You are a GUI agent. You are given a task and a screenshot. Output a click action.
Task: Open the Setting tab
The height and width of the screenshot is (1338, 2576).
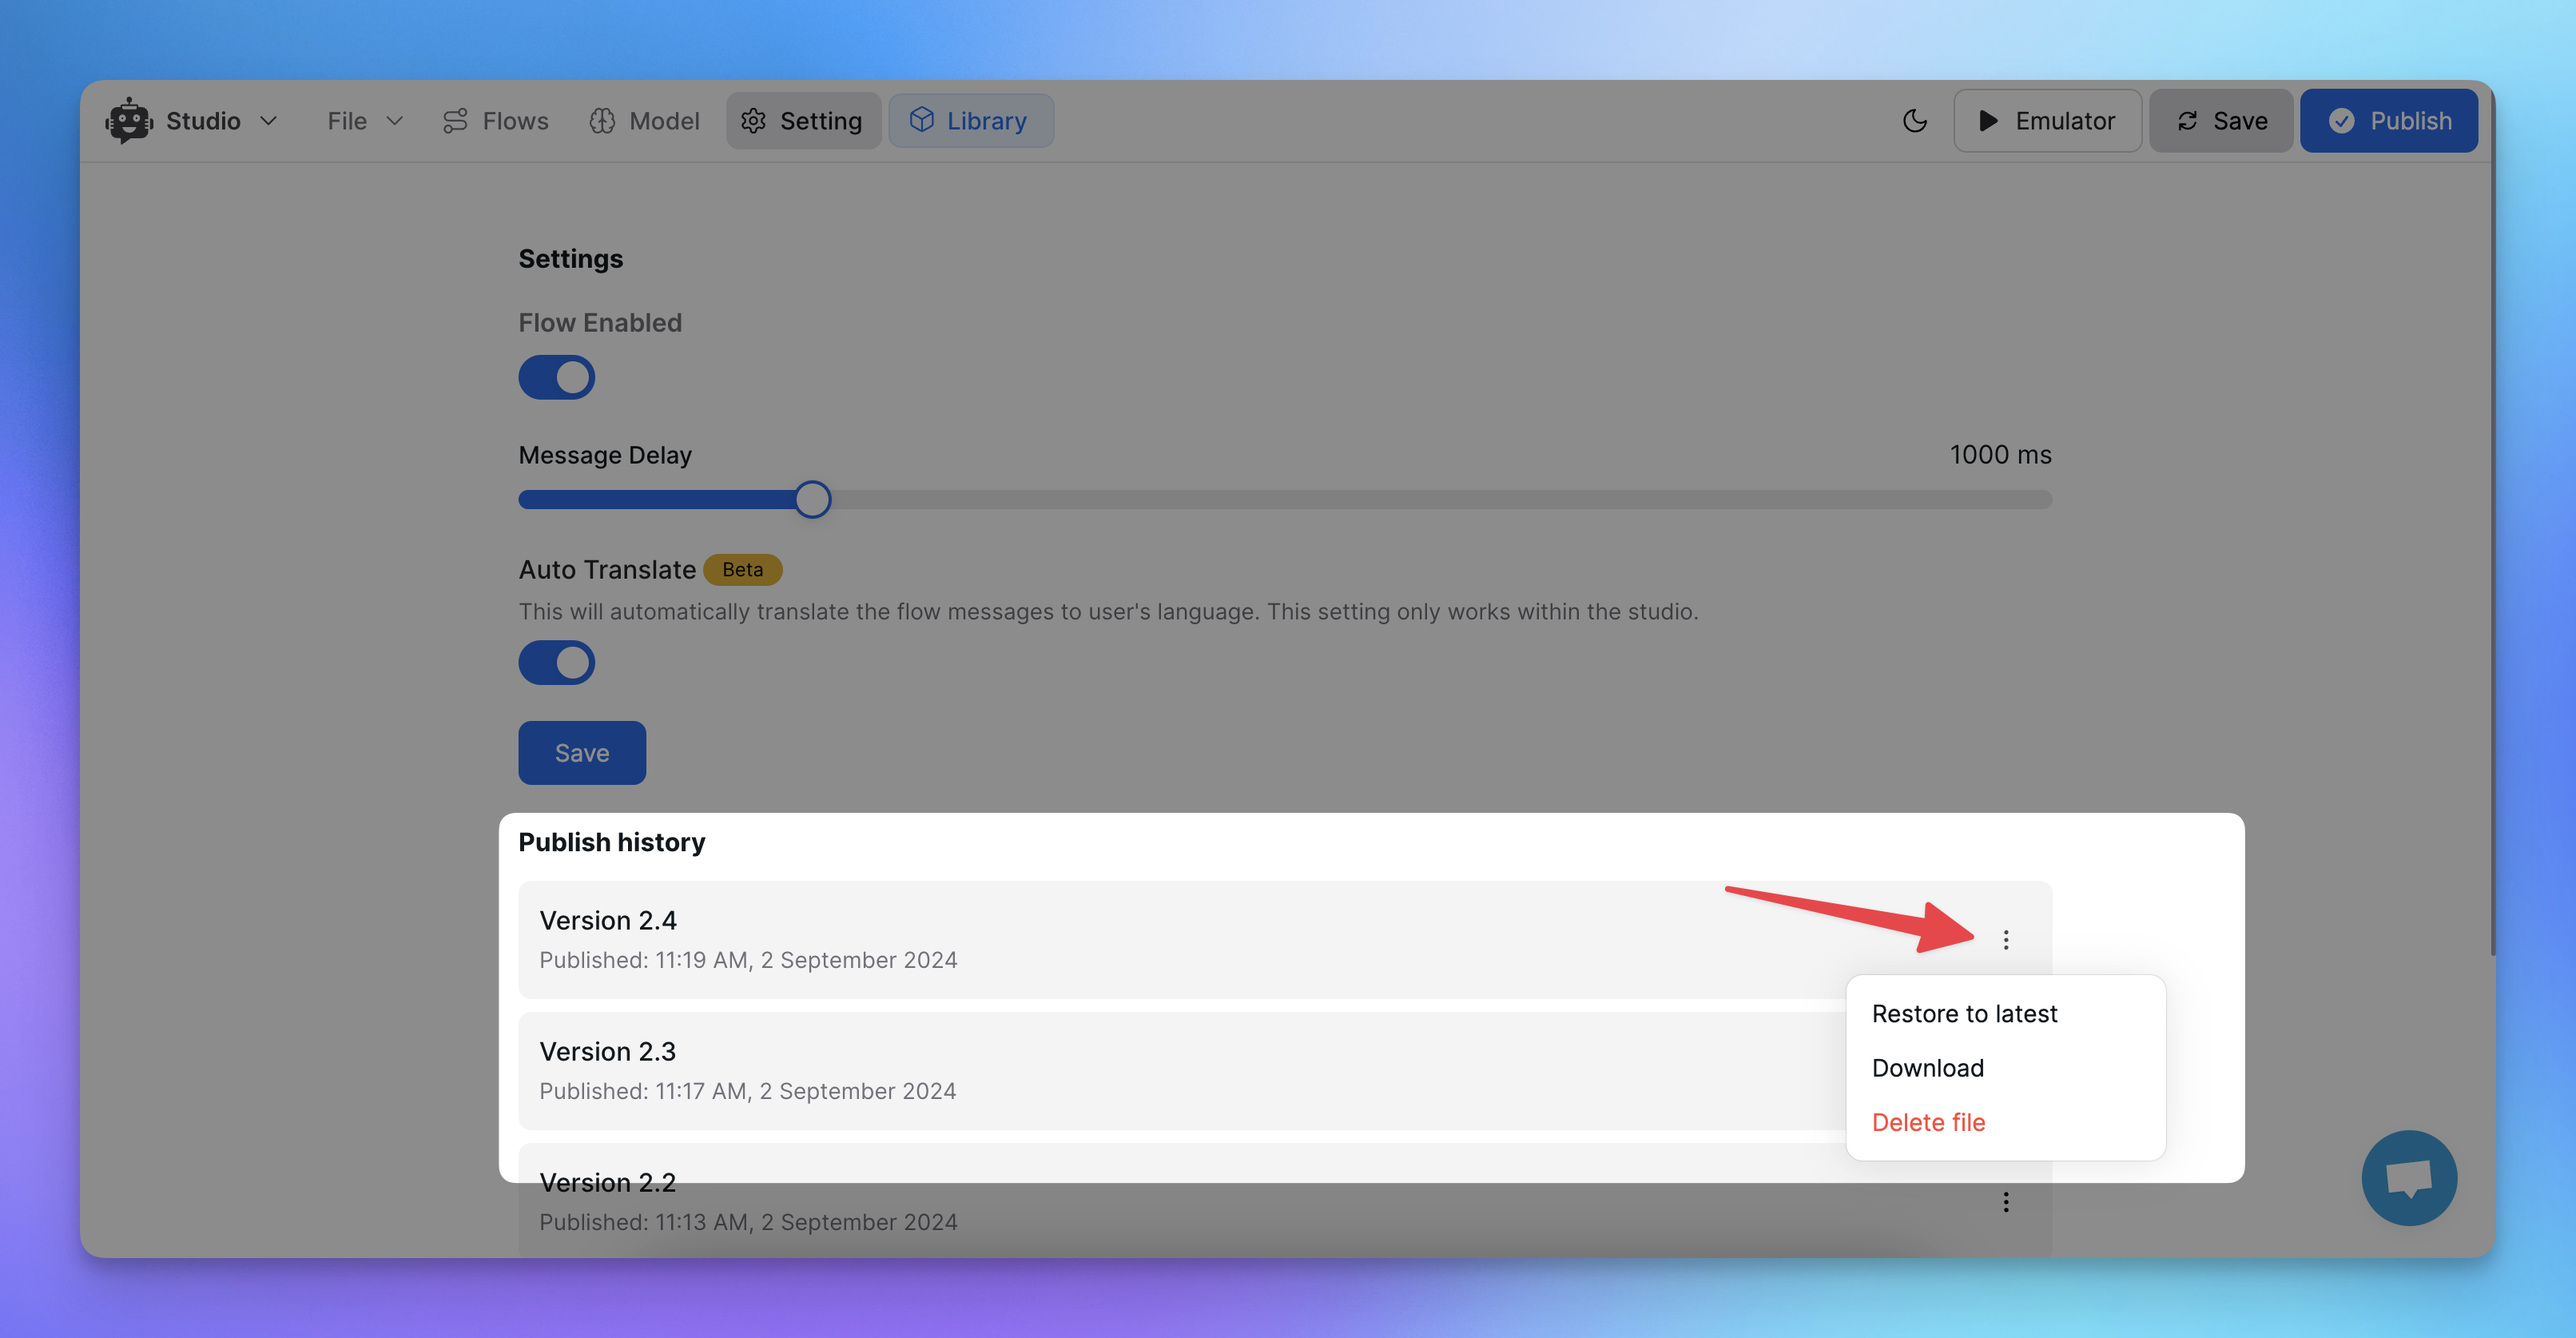point(803,121)
